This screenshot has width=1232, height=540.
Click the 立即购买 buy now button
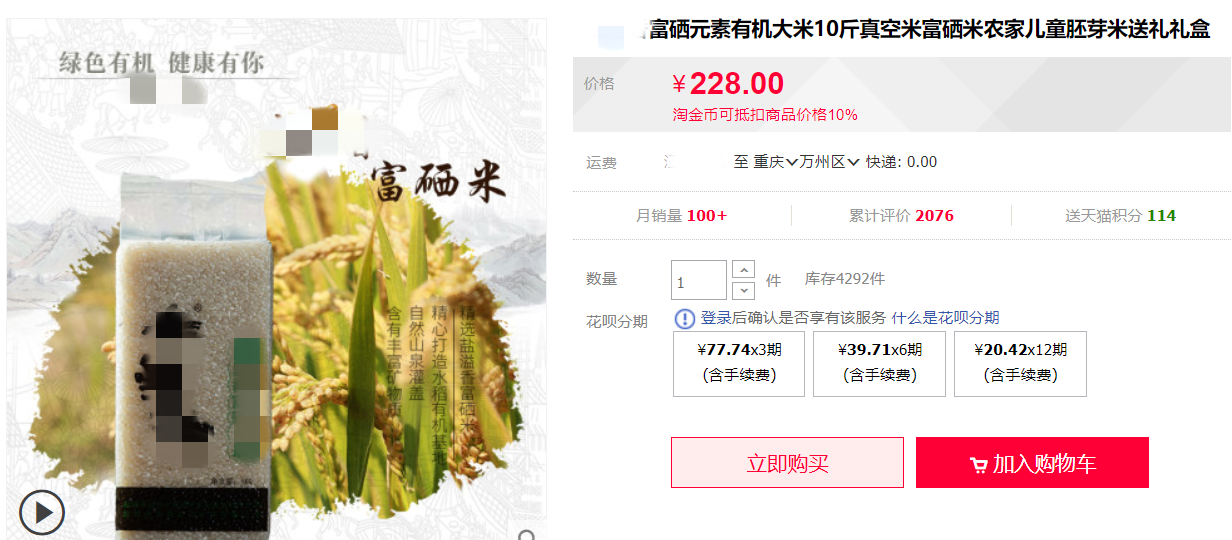tap(787, 463)
